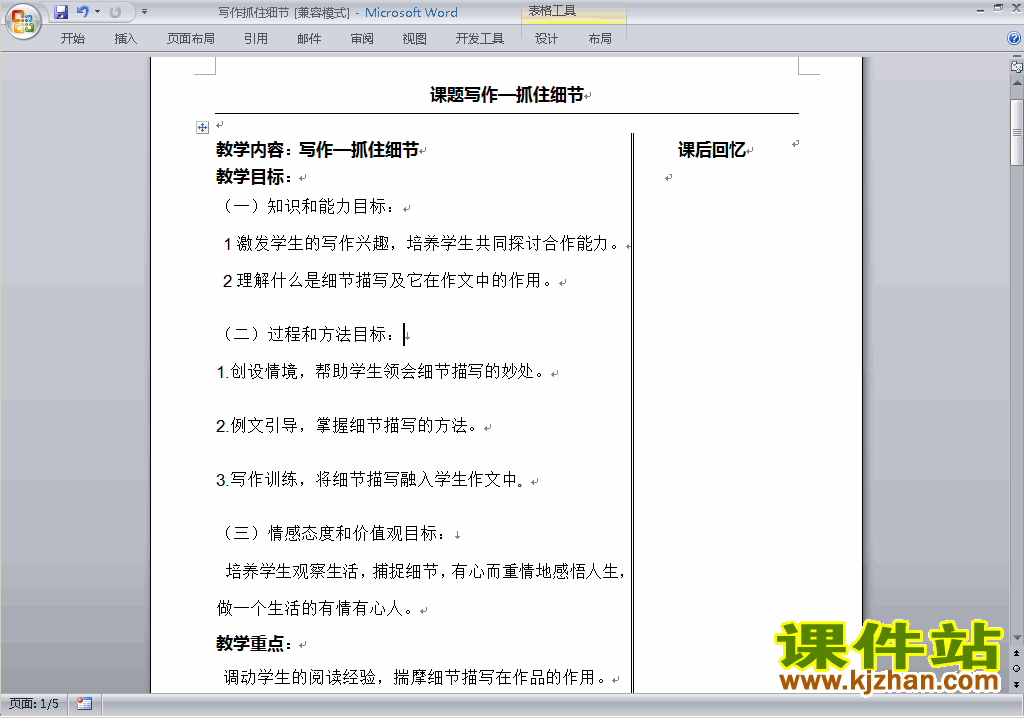Click the line （三）情感态度和价值观目标：

coord(332,534)
